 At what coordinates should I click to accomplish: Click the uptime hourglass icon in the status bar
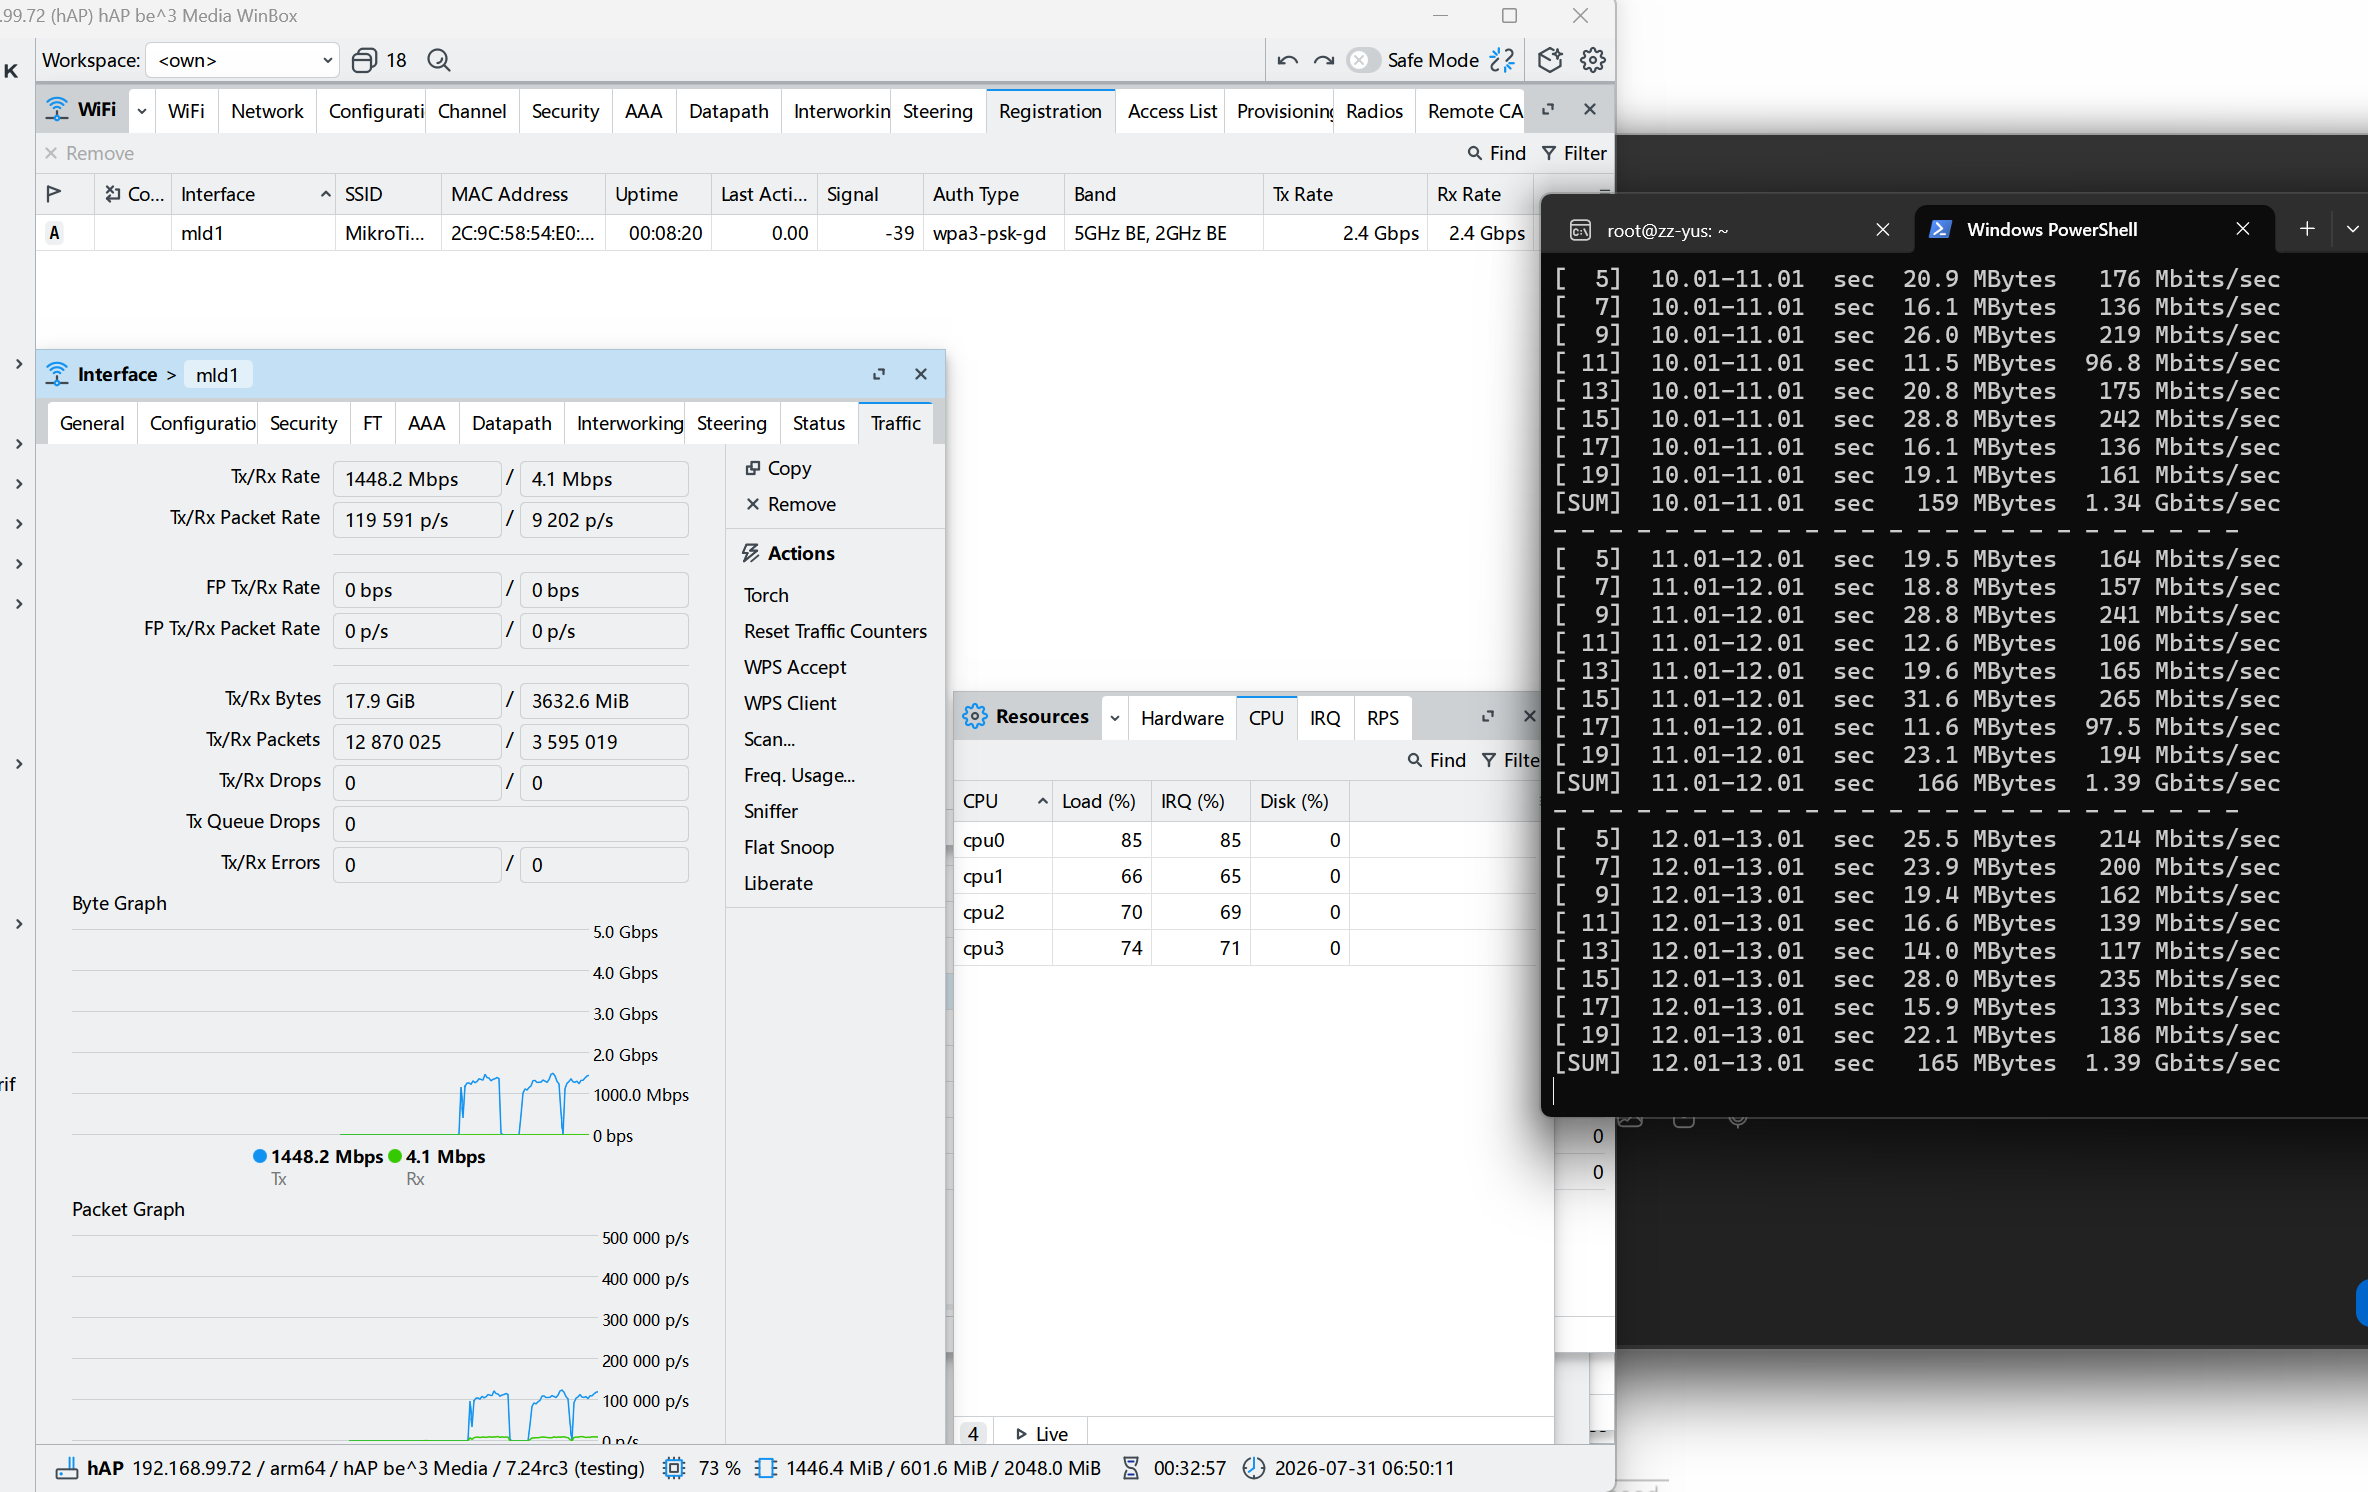1130,1468
